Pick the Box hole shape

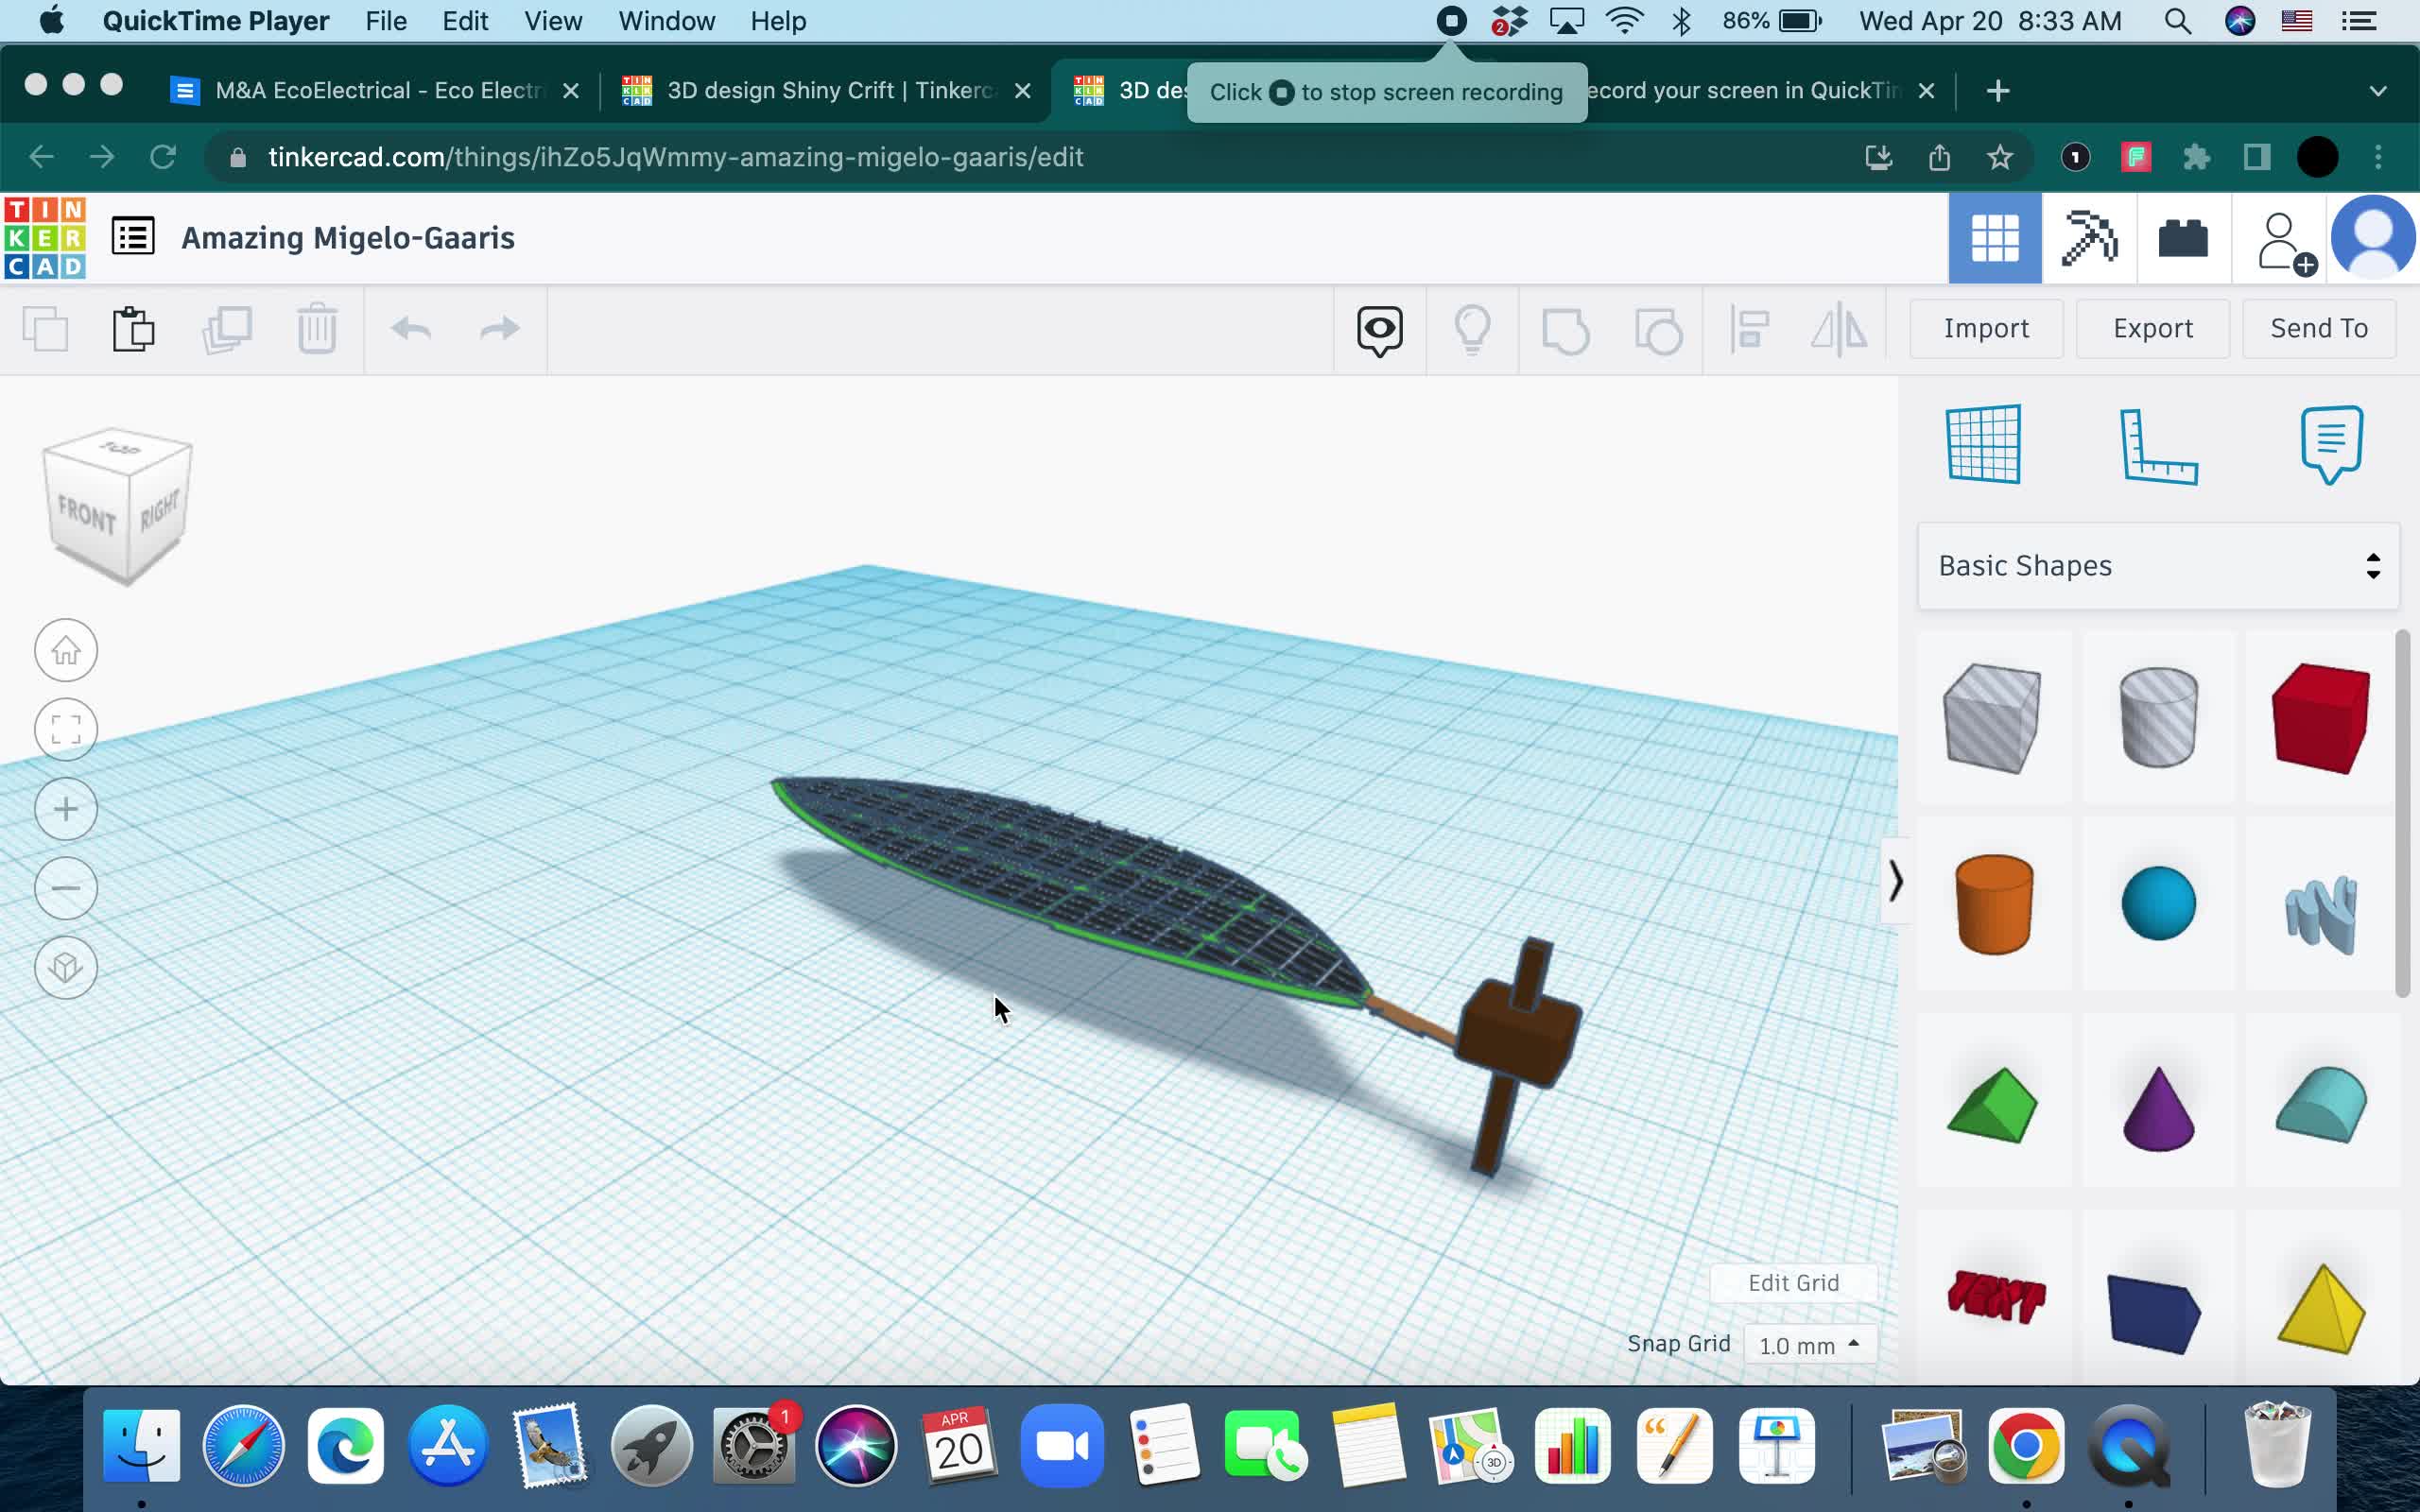pos(1993,717)
